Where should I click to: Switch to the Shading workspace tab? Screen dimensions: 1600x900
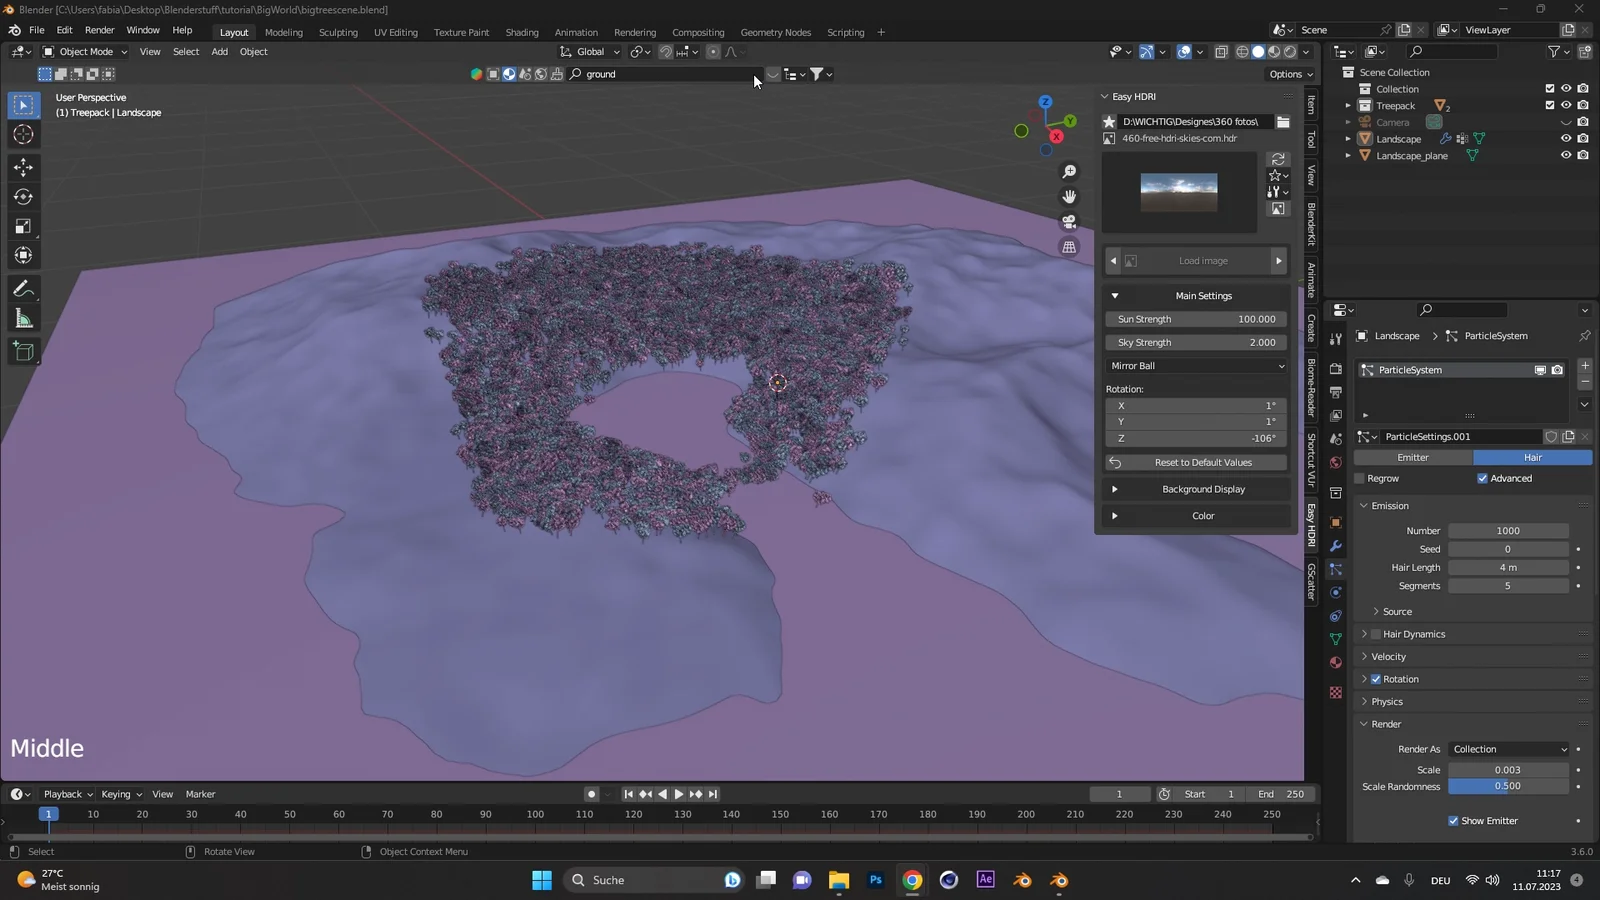[x=521, y=31]
